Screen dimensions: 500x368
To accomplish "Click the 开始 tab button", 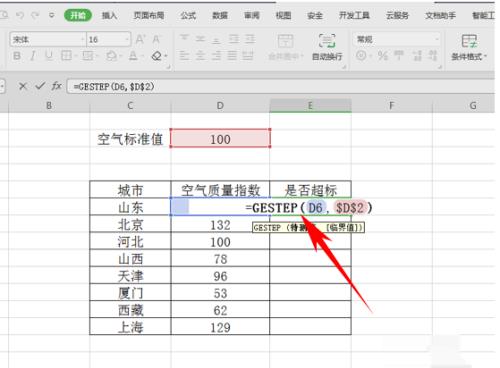I will (78, 15).
